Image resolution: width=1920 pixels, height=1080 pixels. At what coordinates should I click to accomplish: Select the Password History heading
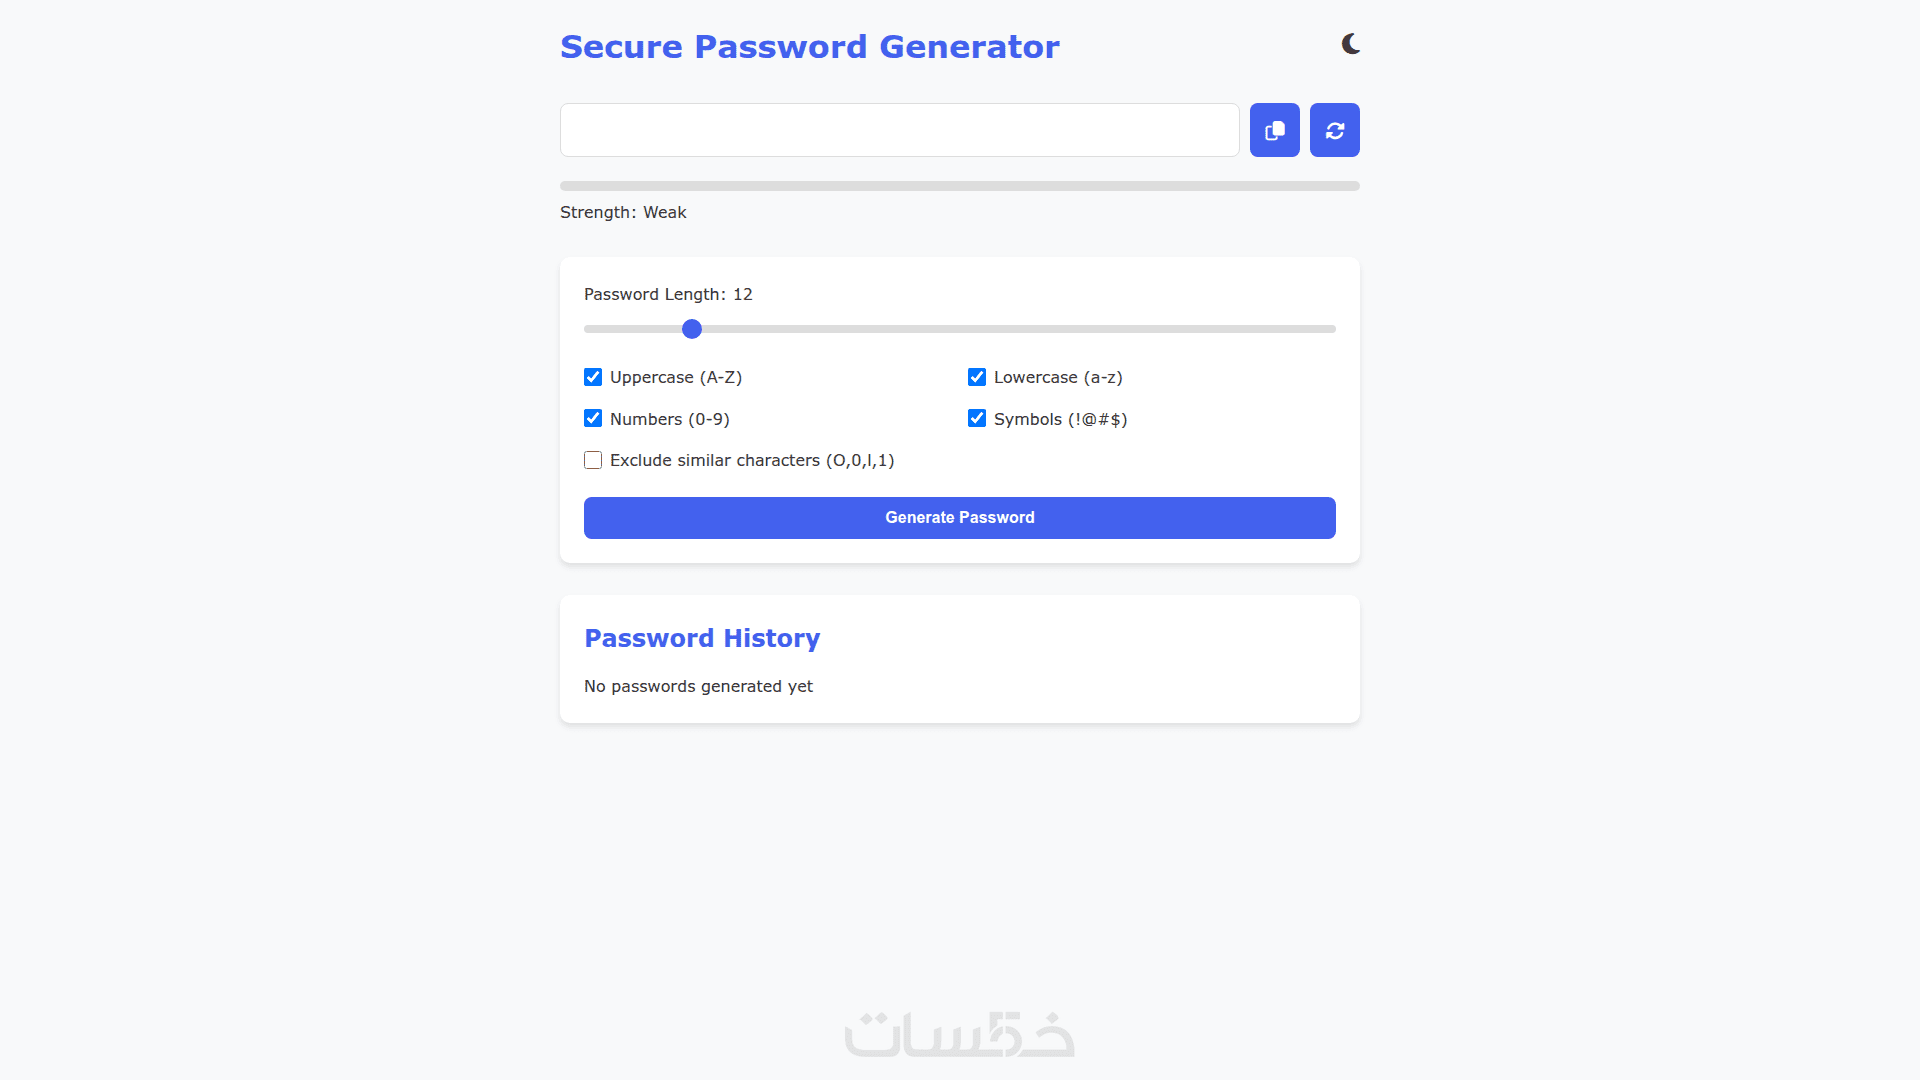[702, 638]
